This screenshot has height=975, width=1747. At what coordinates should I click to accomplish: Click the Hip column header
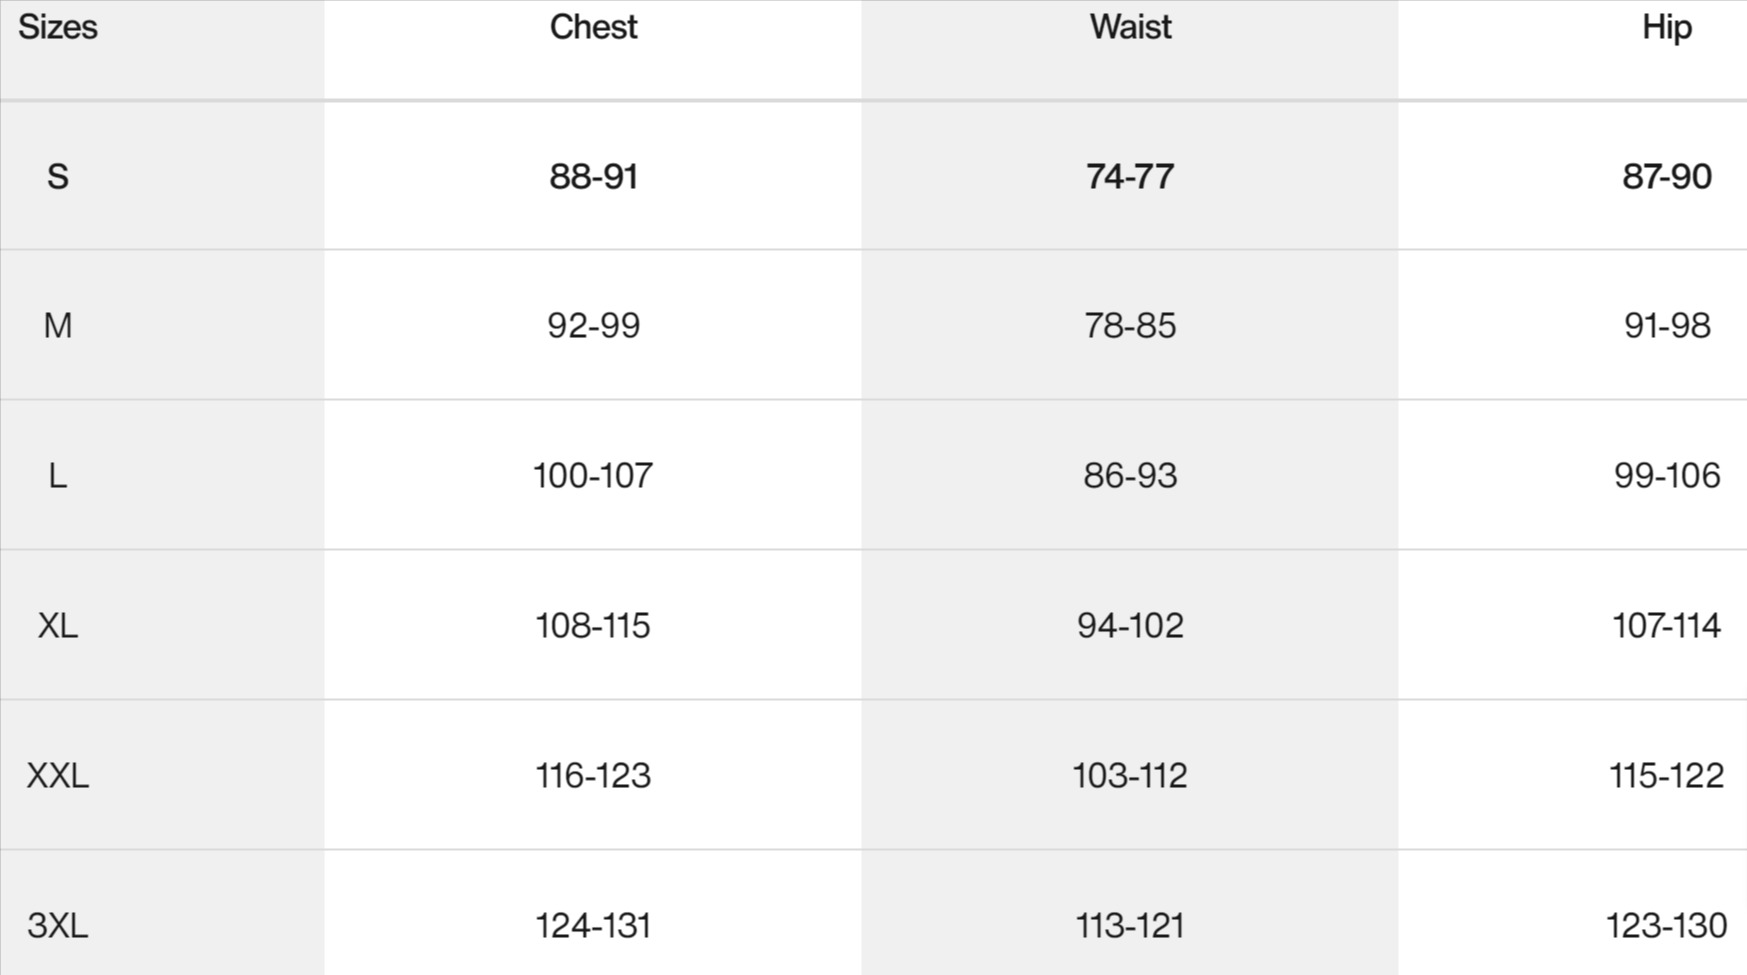pyautogui.click(x=1666, y=27)
